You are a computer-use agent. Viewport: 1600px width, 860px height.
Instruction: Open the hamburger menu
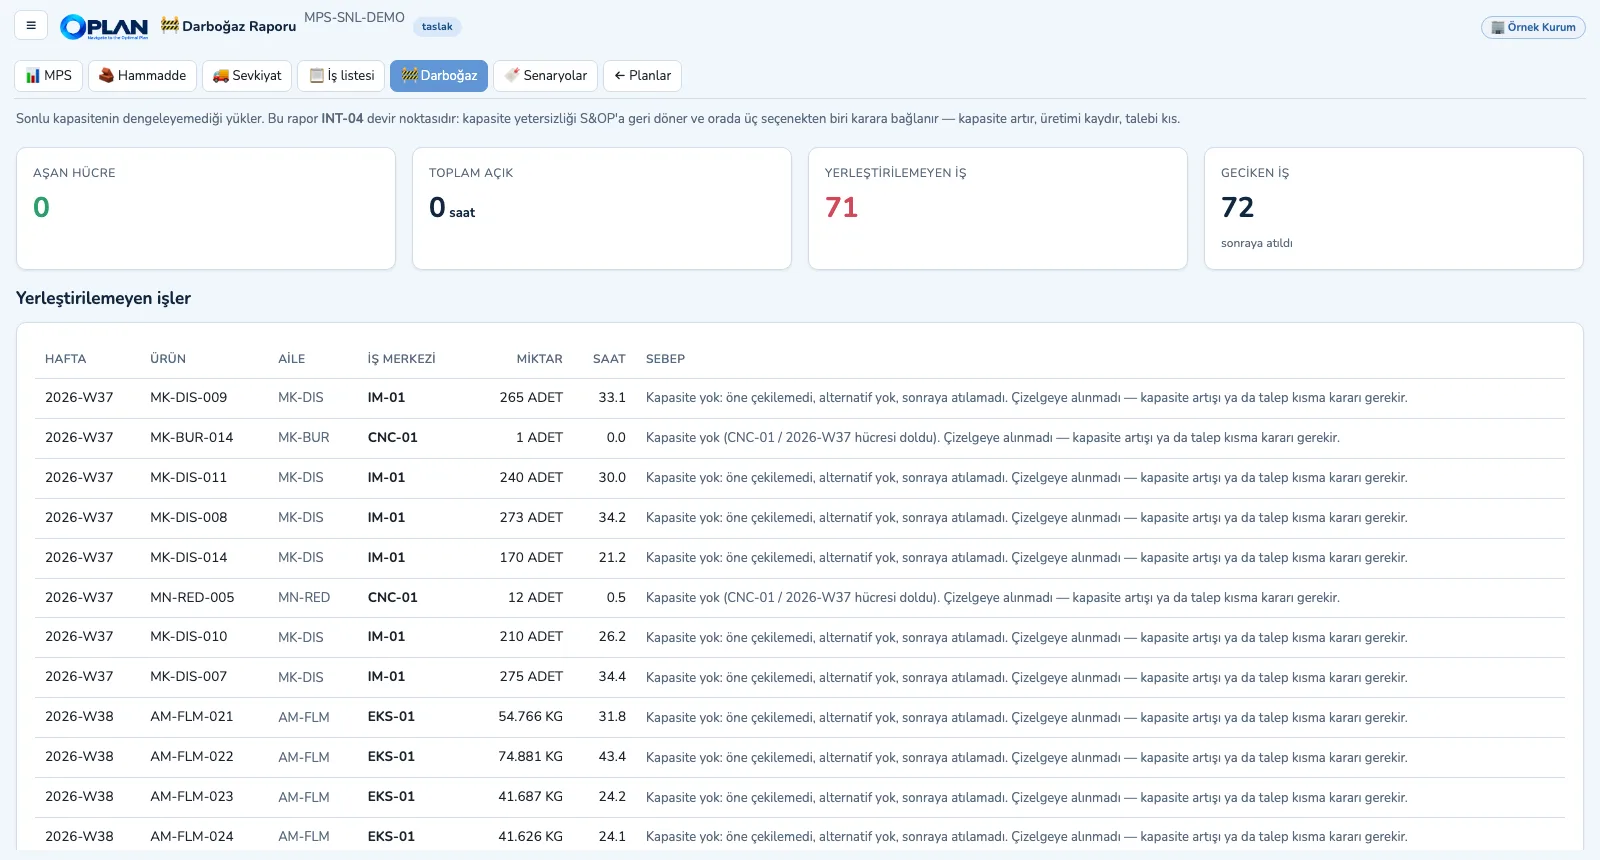click(x=31, y=26)
